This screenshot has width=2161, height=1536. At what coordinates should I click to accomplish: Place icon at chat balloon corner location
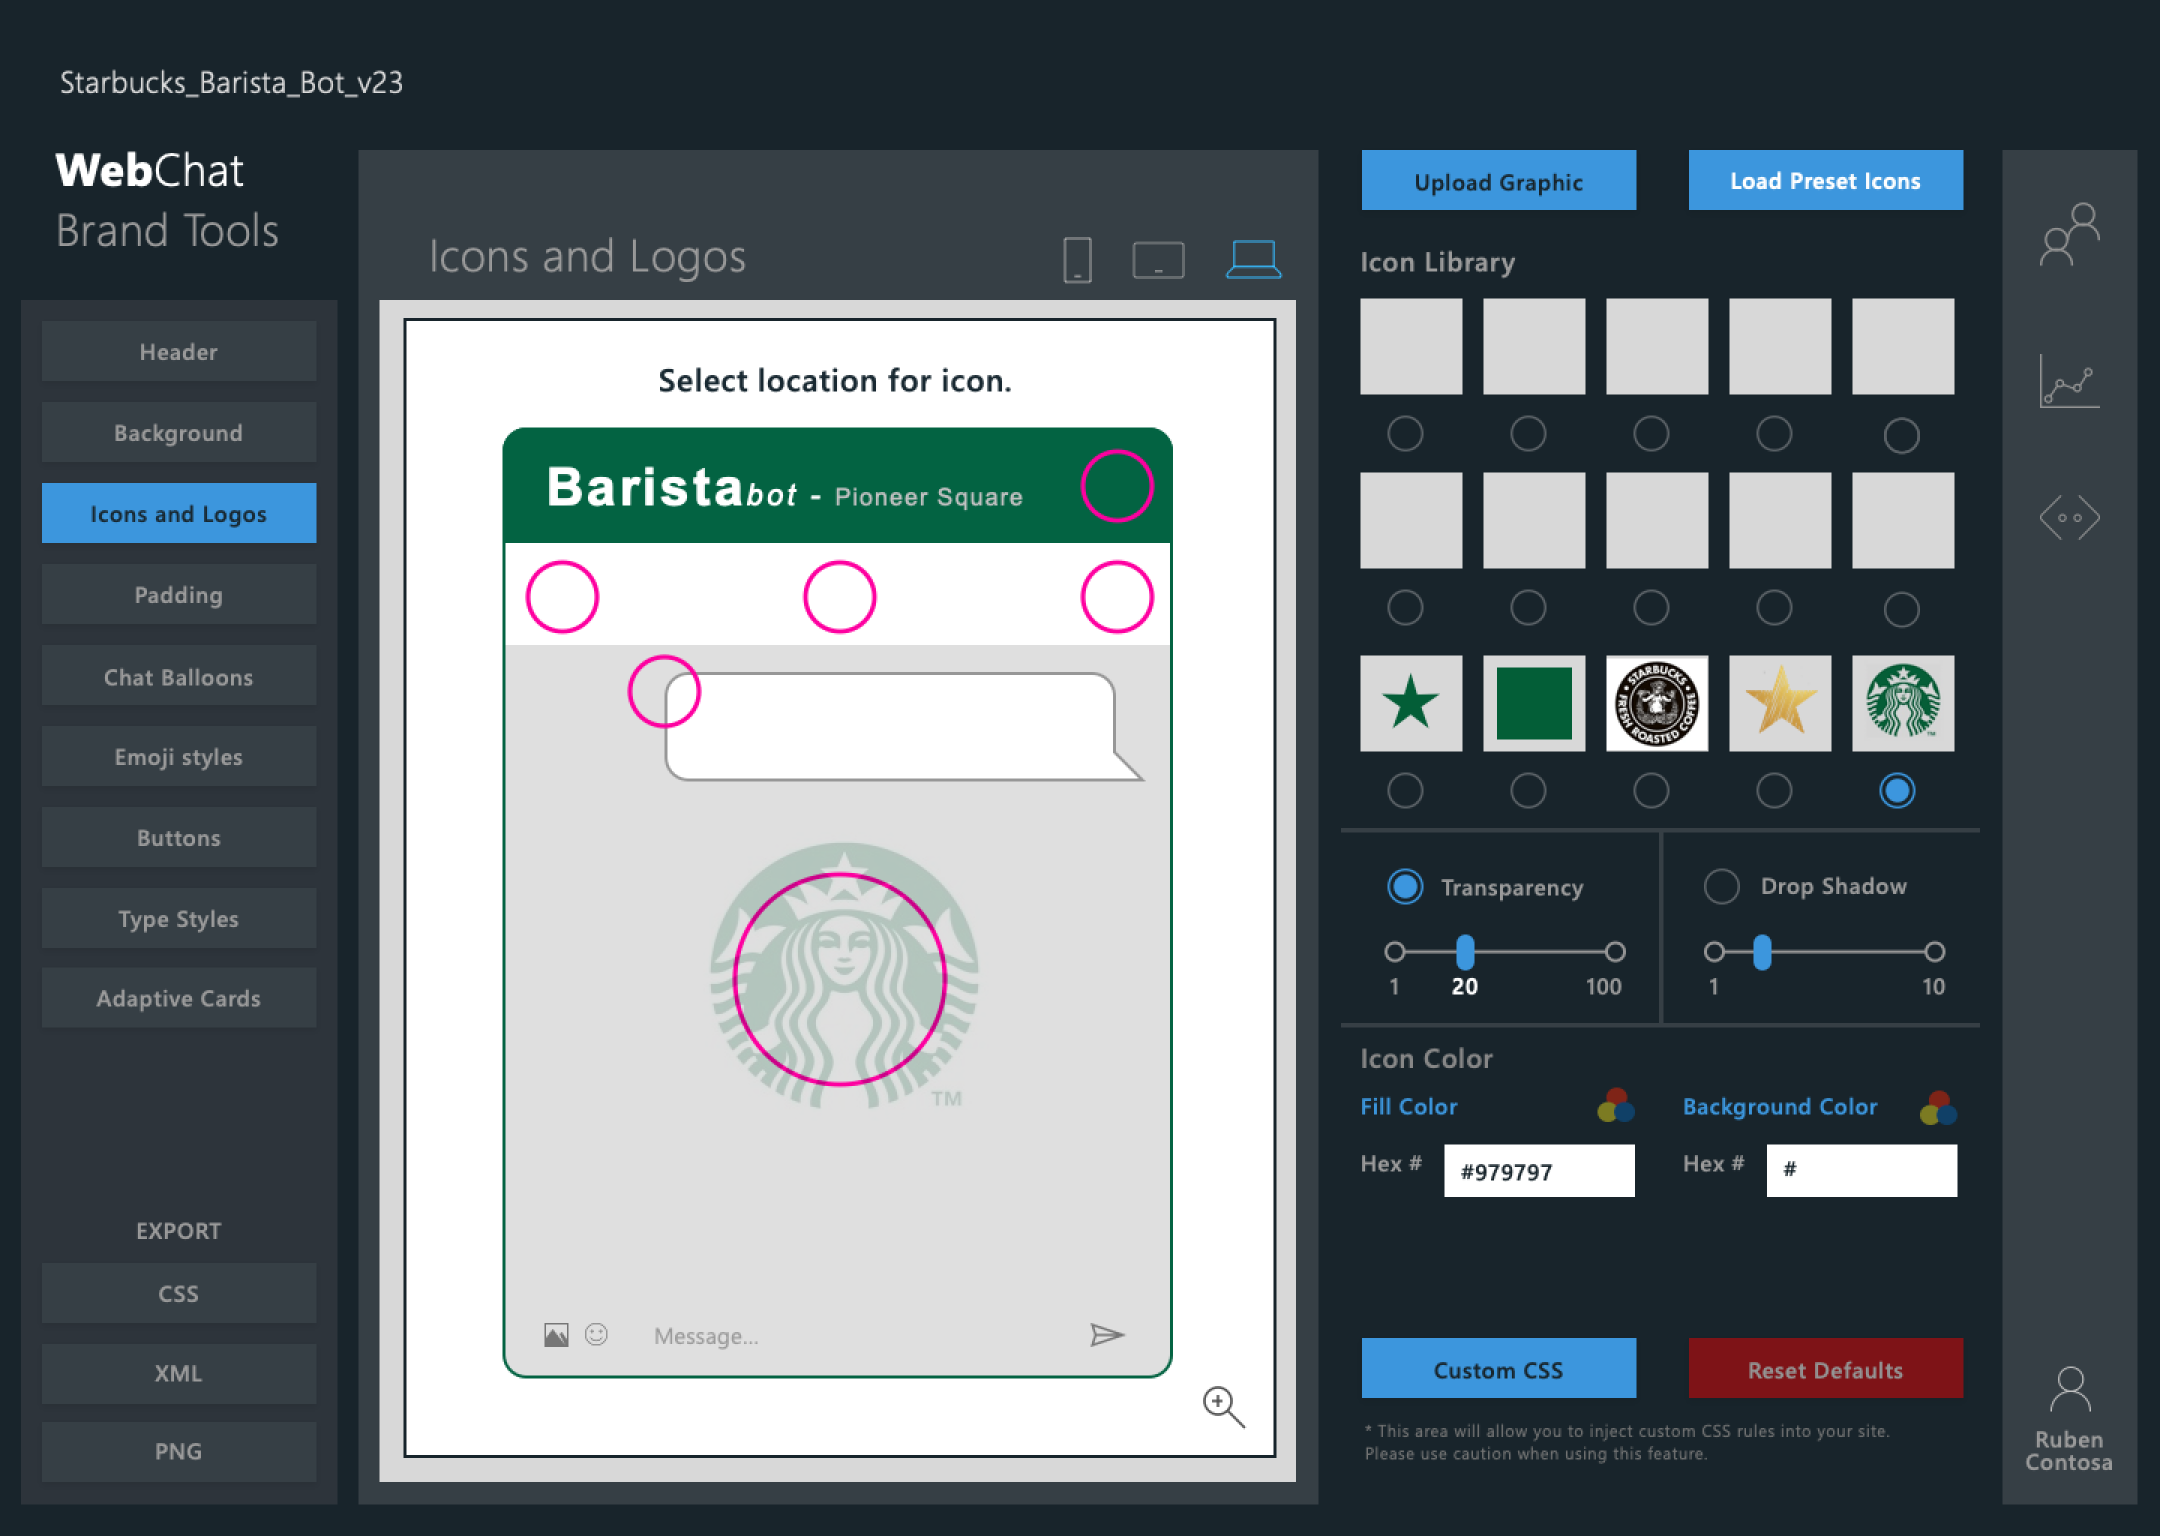tap(664, 691)
